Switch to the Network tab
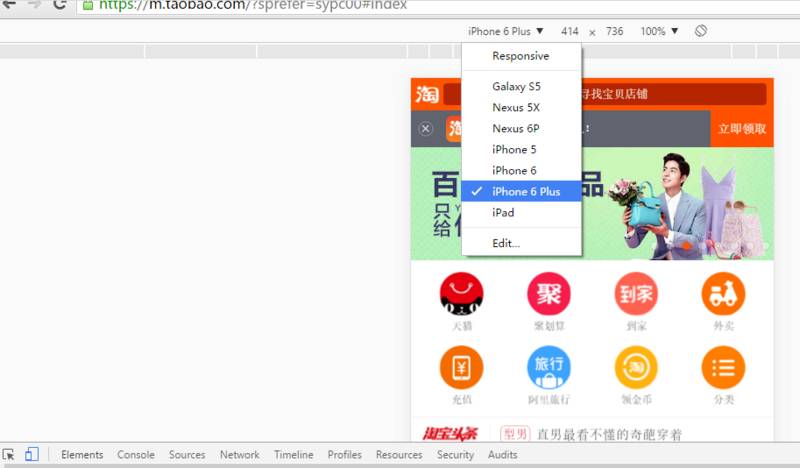 [239, 454]
